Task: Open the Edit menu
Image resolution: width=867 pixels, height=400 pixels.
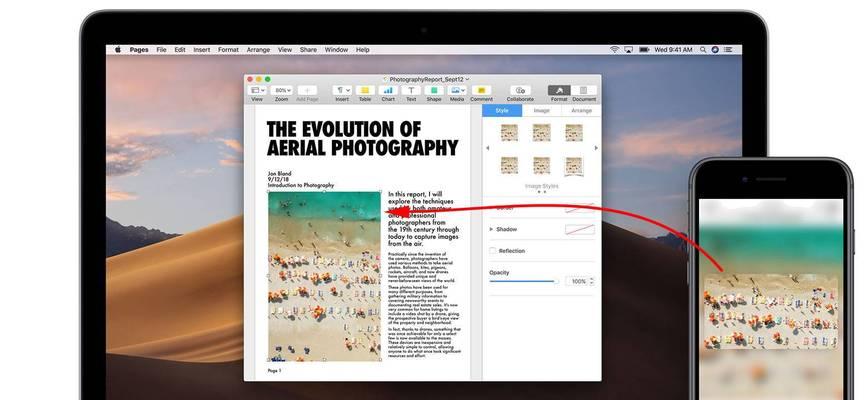Action: pos(180,50)
